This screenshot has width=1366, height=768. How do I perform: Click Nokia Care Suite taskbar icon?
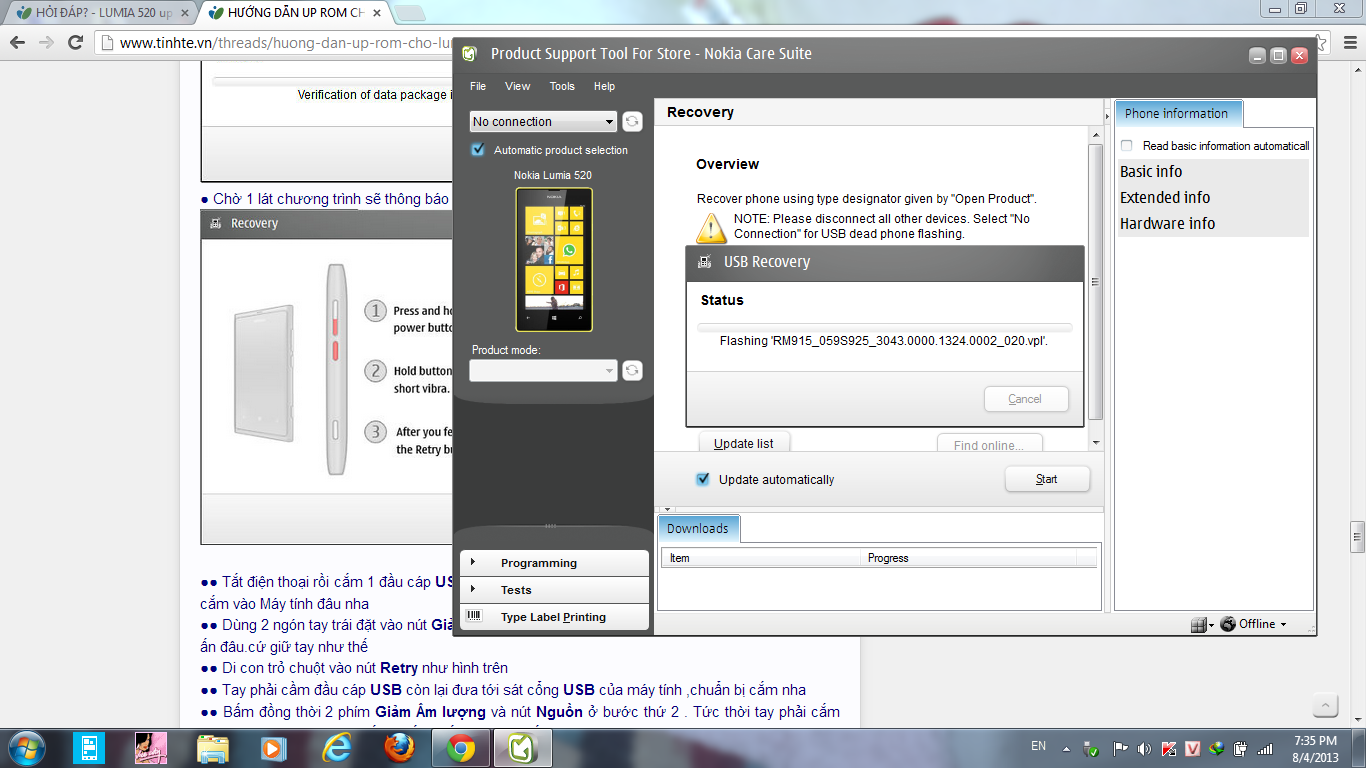[x=521, y=747]
